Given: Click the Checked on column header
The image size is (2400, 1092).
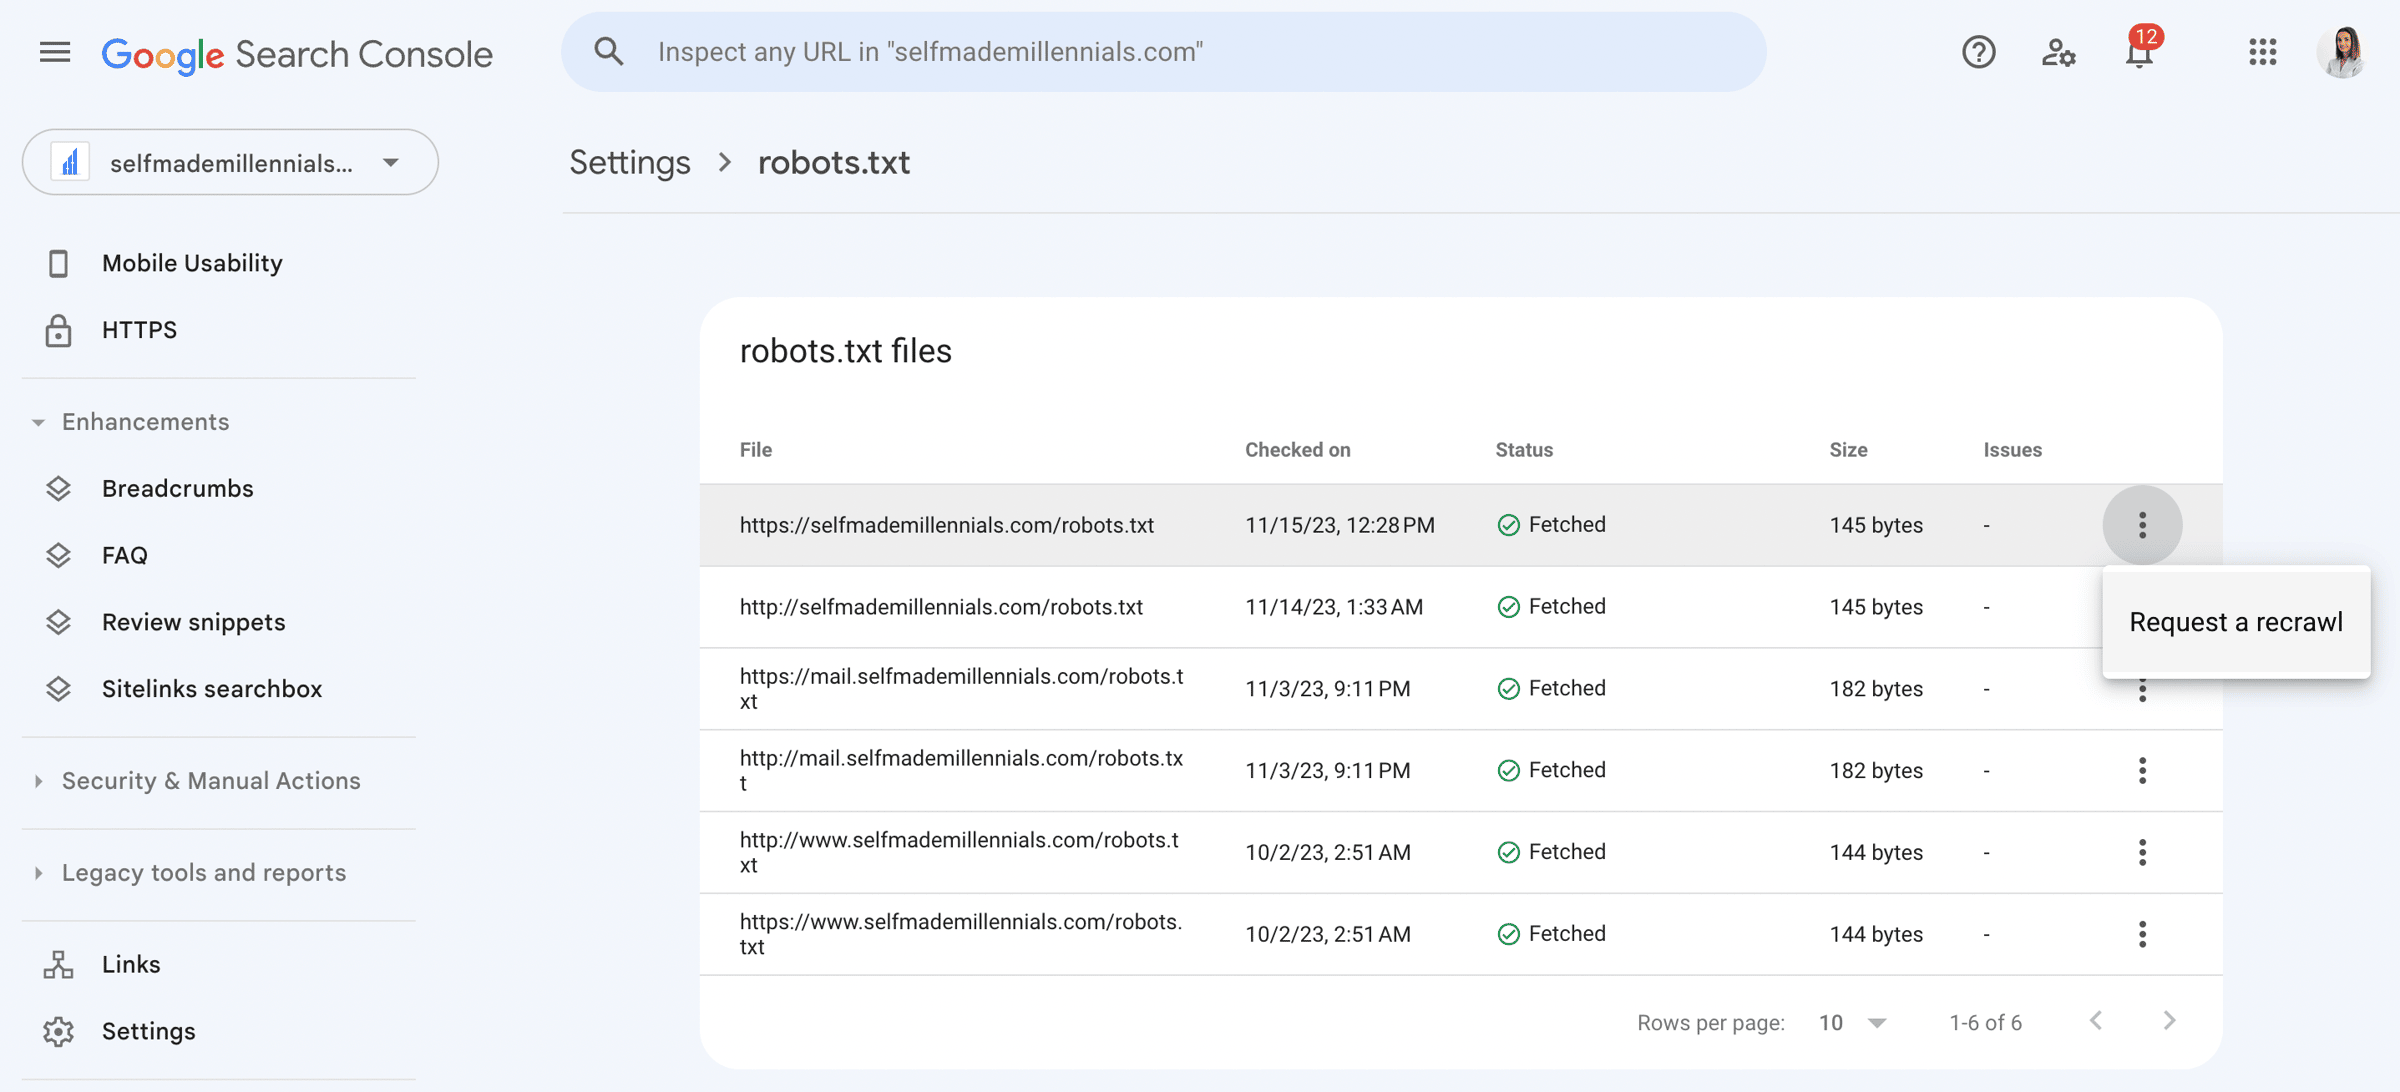Looking at the screenshot, I should click(1298, 450).
